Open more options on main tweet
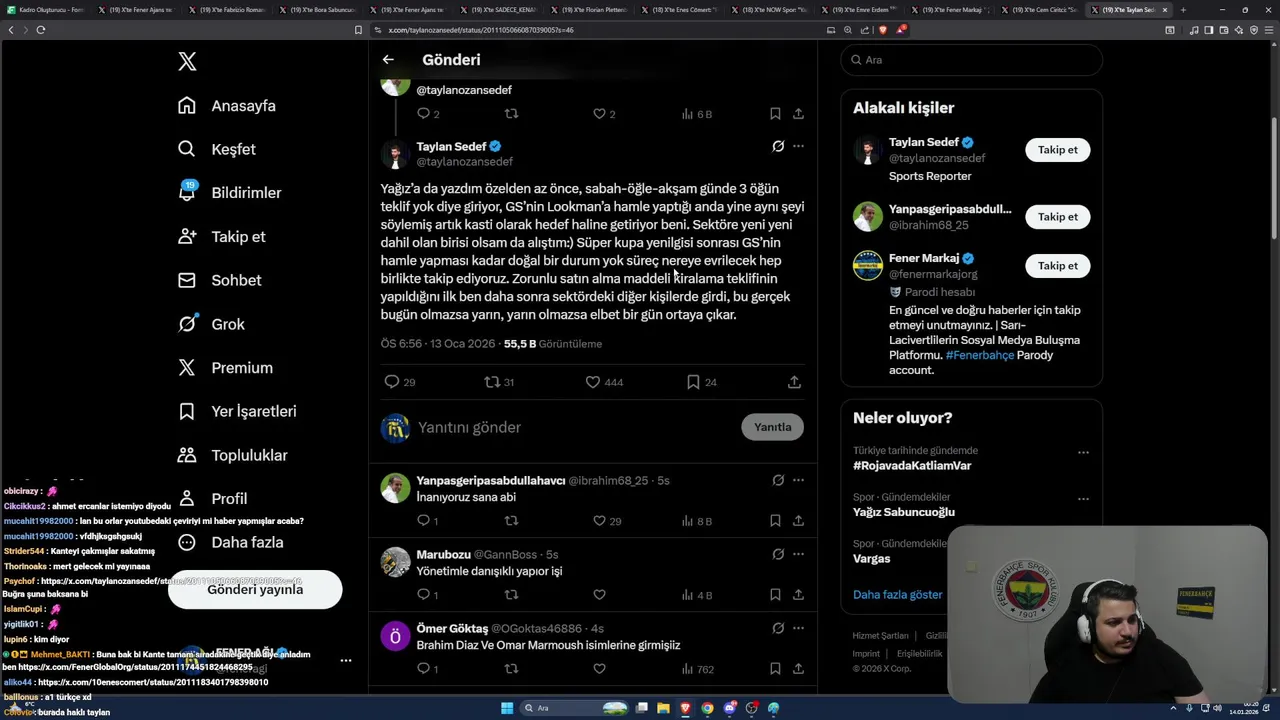Image resolution: width=1280 pixels, height=720 pixels. (798, 146)
